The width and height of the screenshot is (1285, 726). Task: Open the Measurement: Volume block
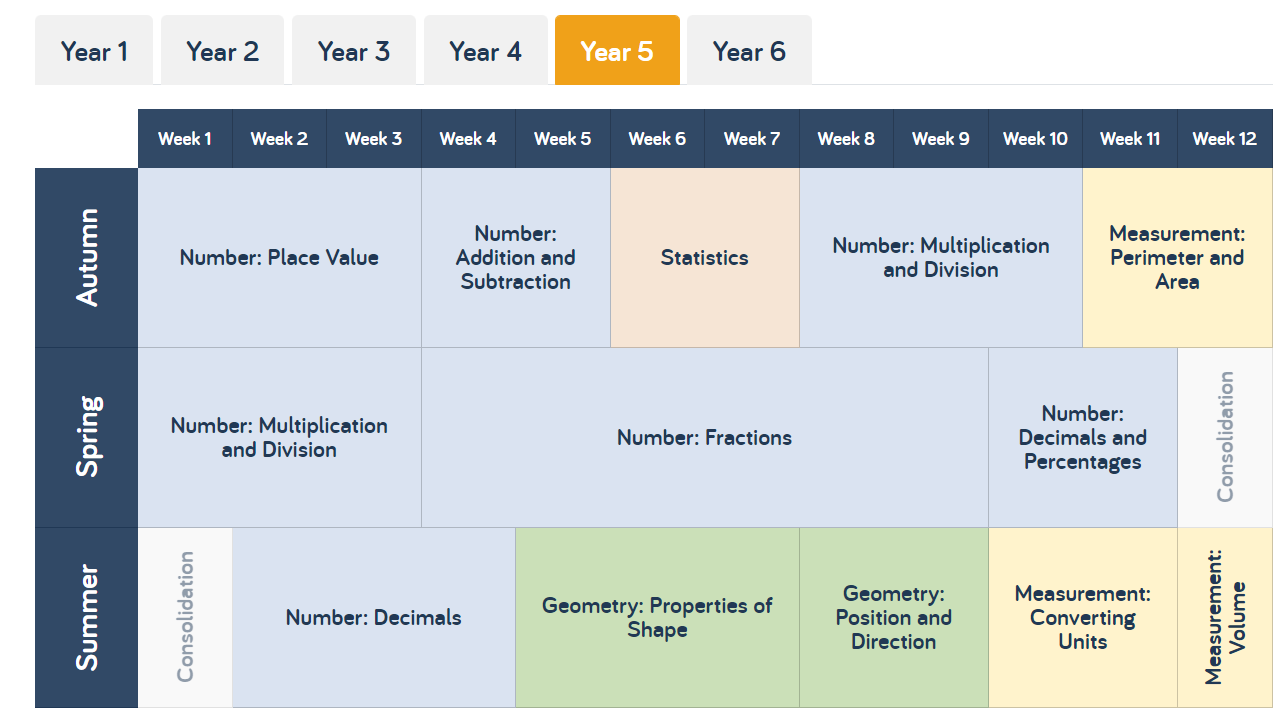1225,618
